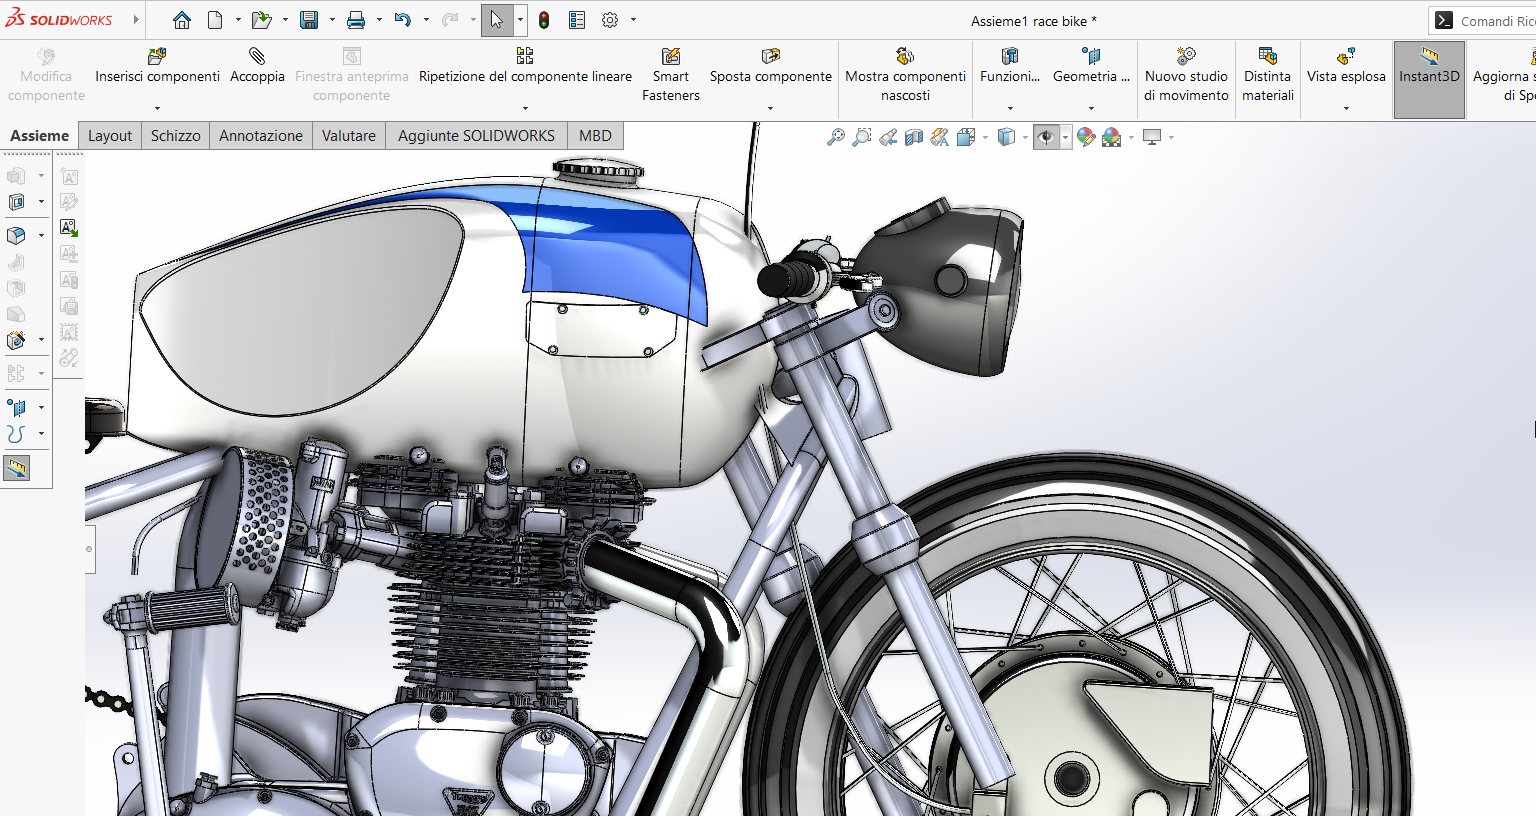Expand the Print dropdown arrow
Viewport: 1536px width, 816px height.
tap(379, 20)
